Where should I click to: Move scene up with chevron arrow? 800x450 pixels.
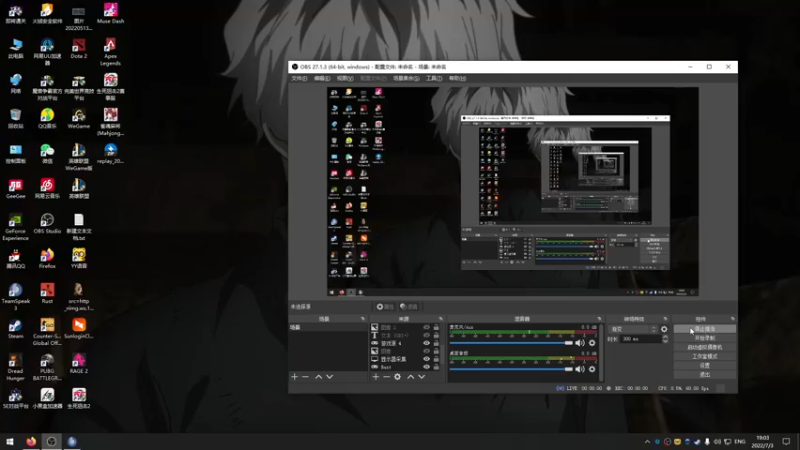tap(318, 377)
